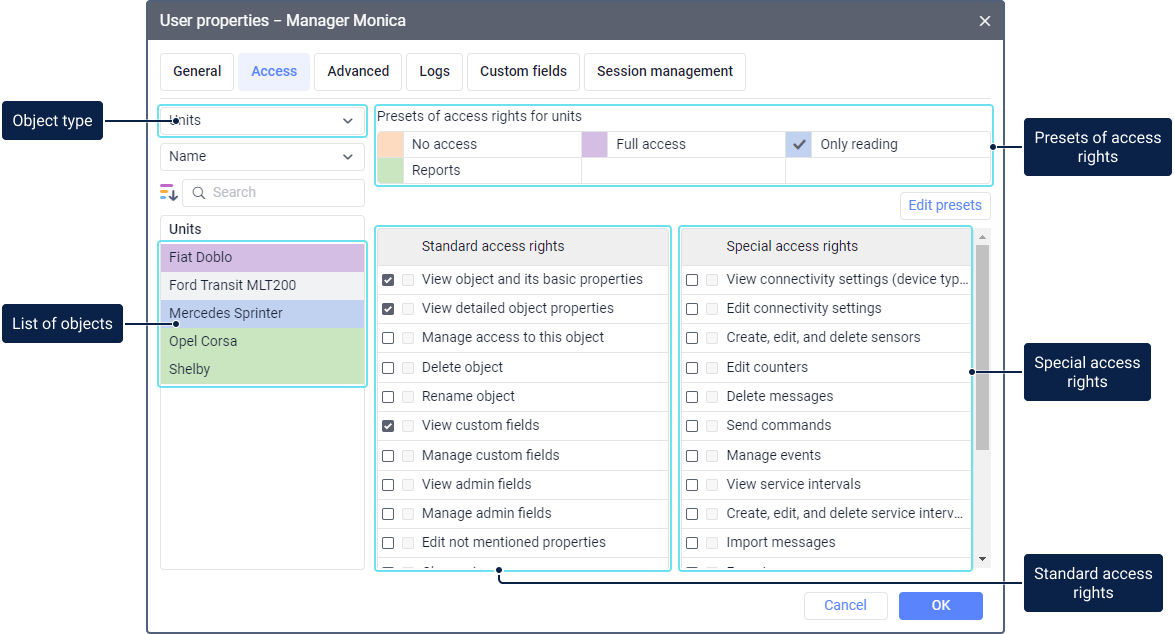Uncheck View object and its basic properties

388,280
